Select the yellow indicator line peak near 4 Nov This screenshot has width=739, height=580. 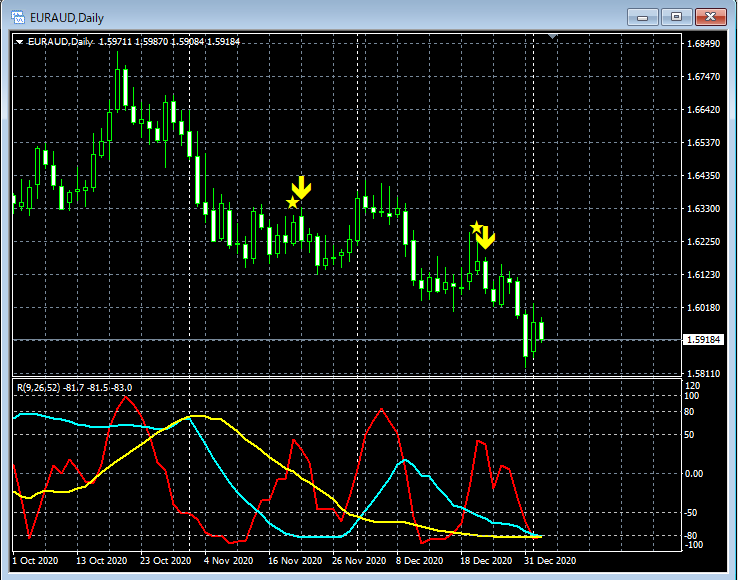[194, 416]
